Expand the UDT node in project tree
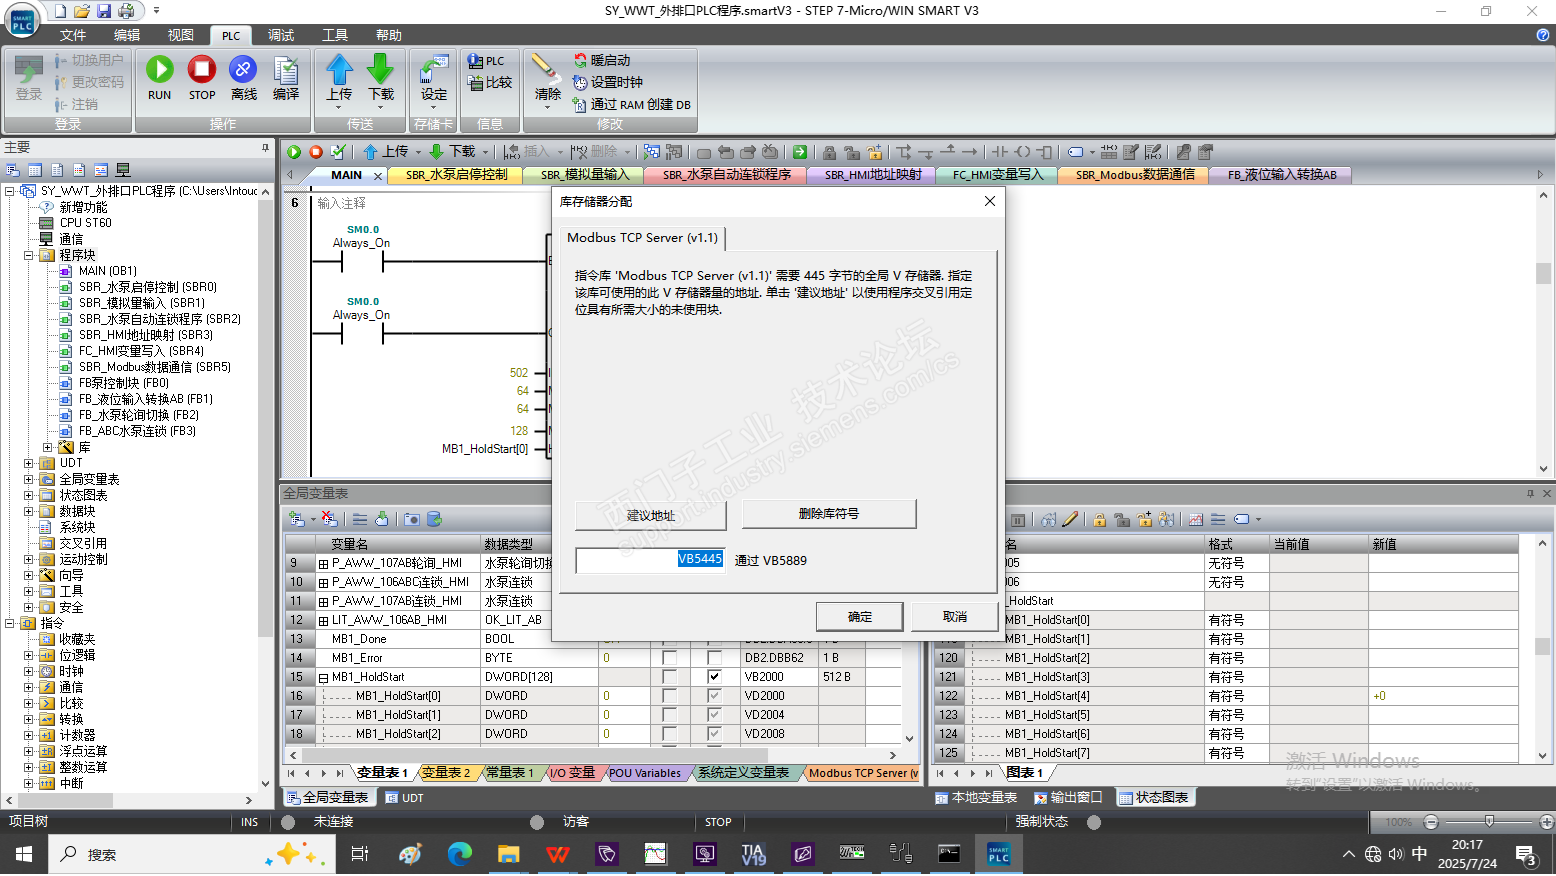Screen dimensions: 1556x876 coord(29,463)
